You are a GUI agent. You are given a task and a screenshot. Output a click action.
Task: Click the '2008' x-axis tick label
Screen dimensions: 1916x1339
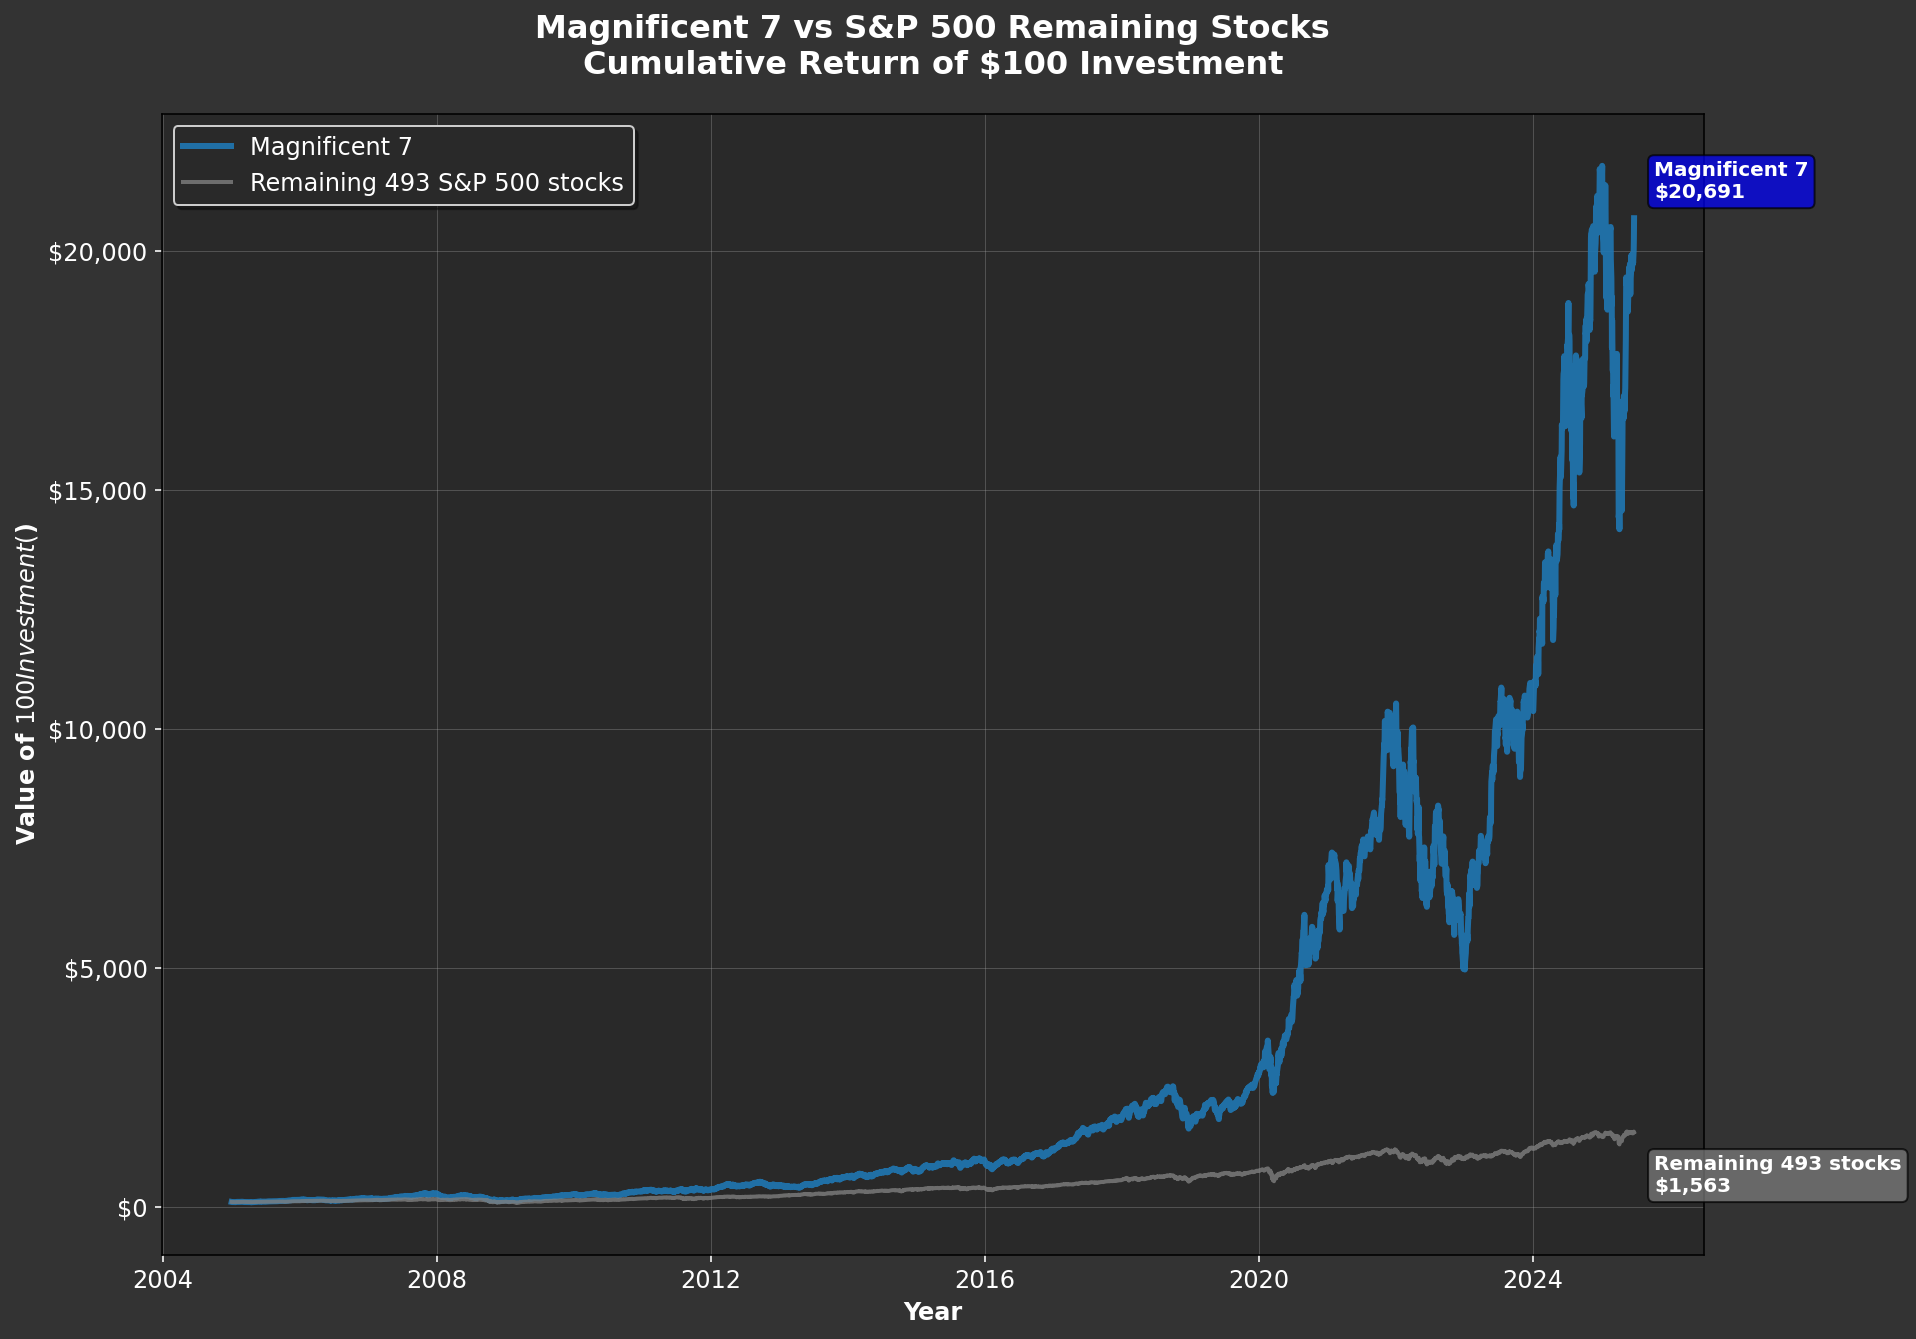437,1280
